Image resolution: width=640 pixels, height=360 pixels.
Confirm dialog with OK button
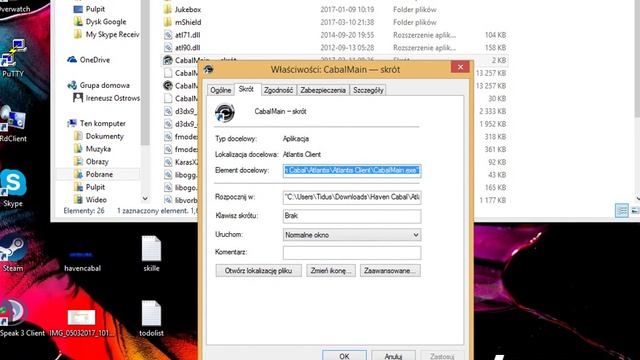tap(344, 356)
